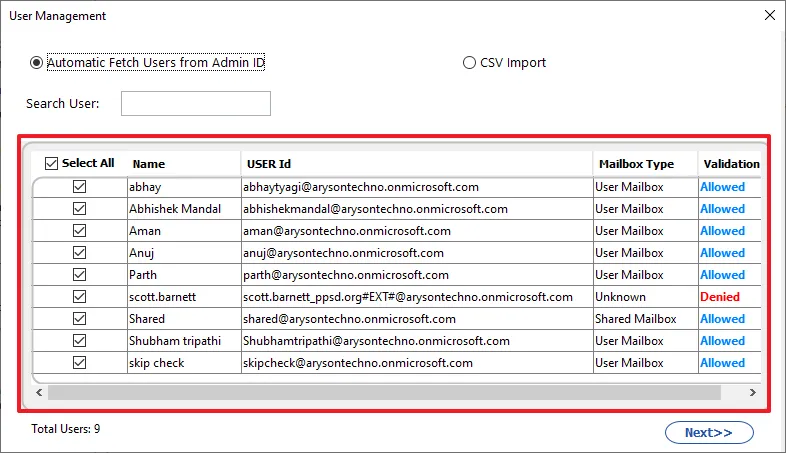The image size is (786, 453).
Task: Click the horizontal scrollbar right arrow
Action: [x=752, y=392]
